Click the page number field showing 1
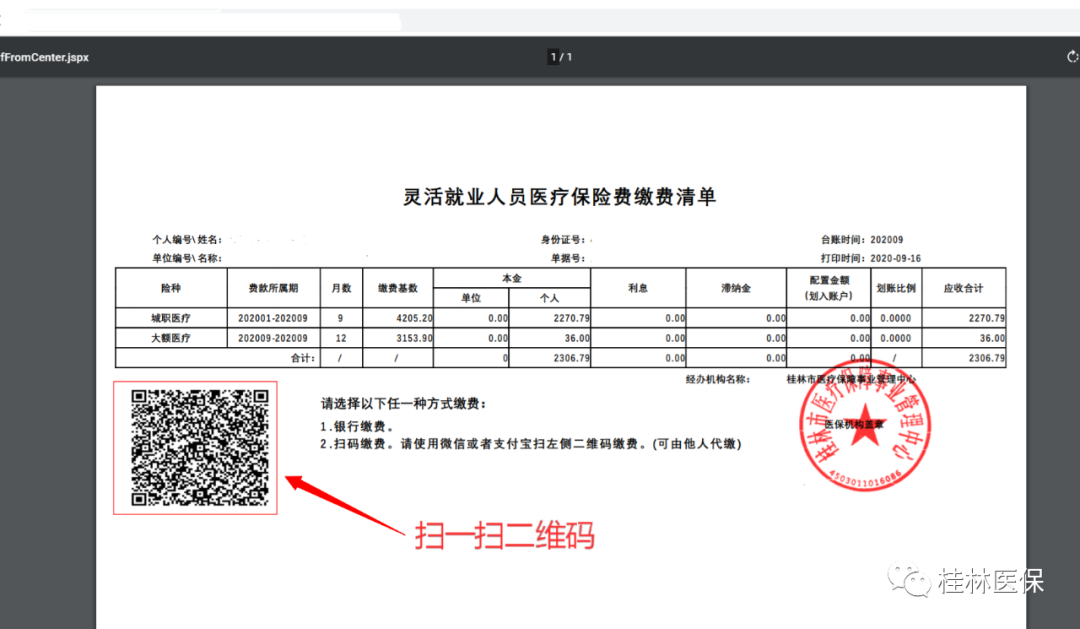Viewport: 1080px width, 629px height. (x=554, y=57)
